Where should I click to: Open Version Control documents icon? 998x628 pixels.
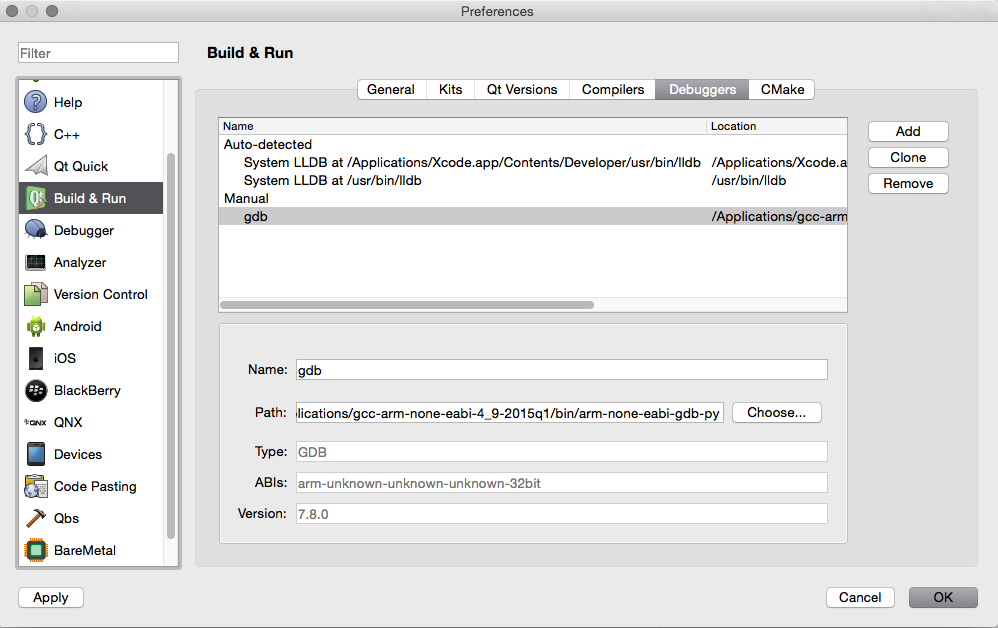point(36,294)
